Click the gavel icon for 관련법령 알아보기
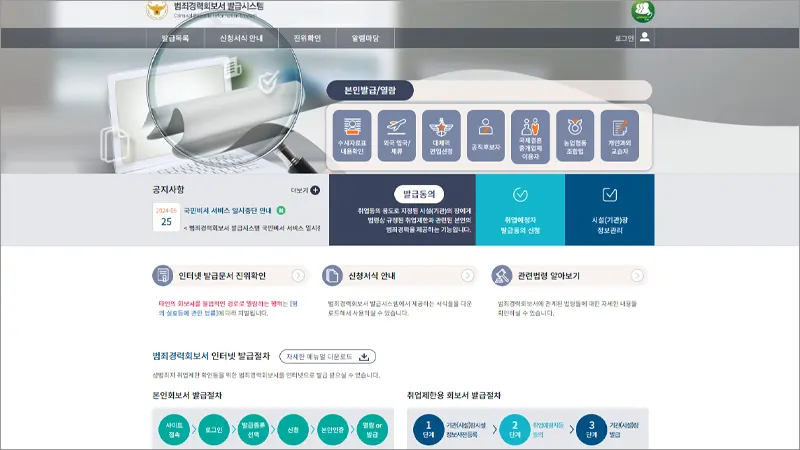 pyautogui.click(x=502, y=276)
